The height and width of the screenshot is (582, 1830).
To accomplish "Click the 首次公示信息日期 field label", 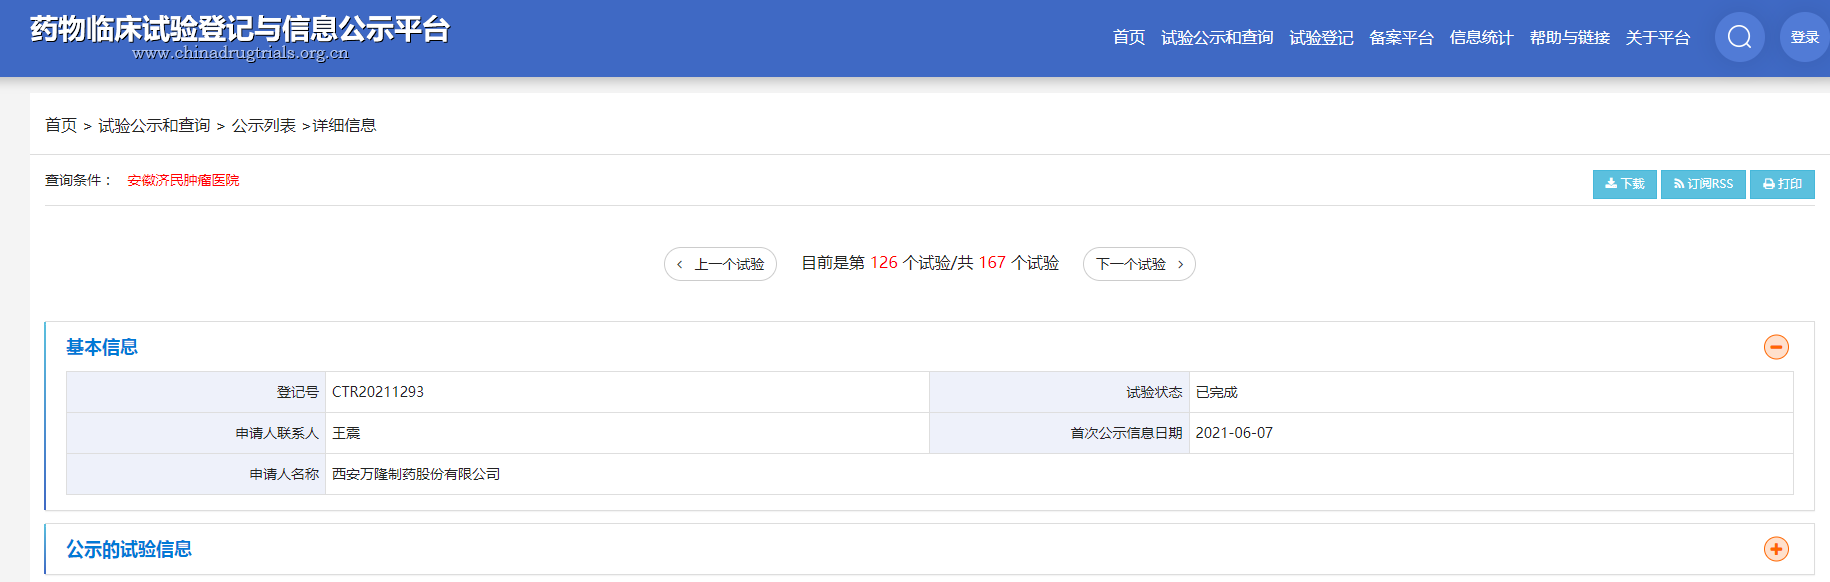I will pyautogui.click(x=1126, y=433).
